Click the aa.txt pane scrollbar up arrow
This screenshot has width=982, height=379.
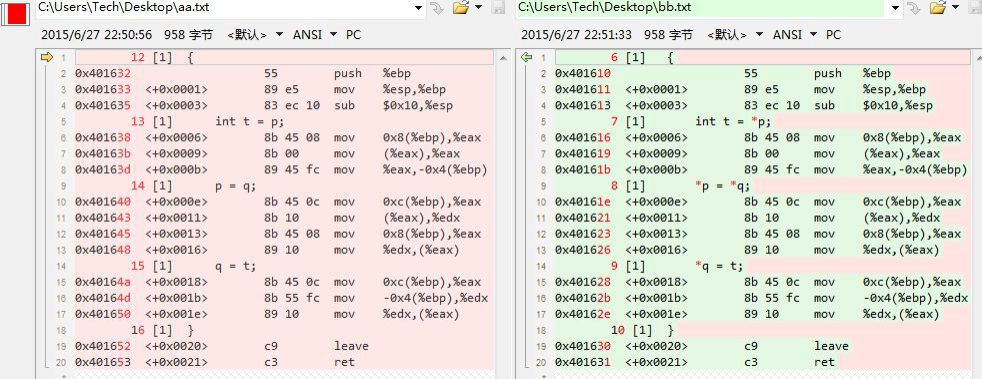[x=504, y=58]
